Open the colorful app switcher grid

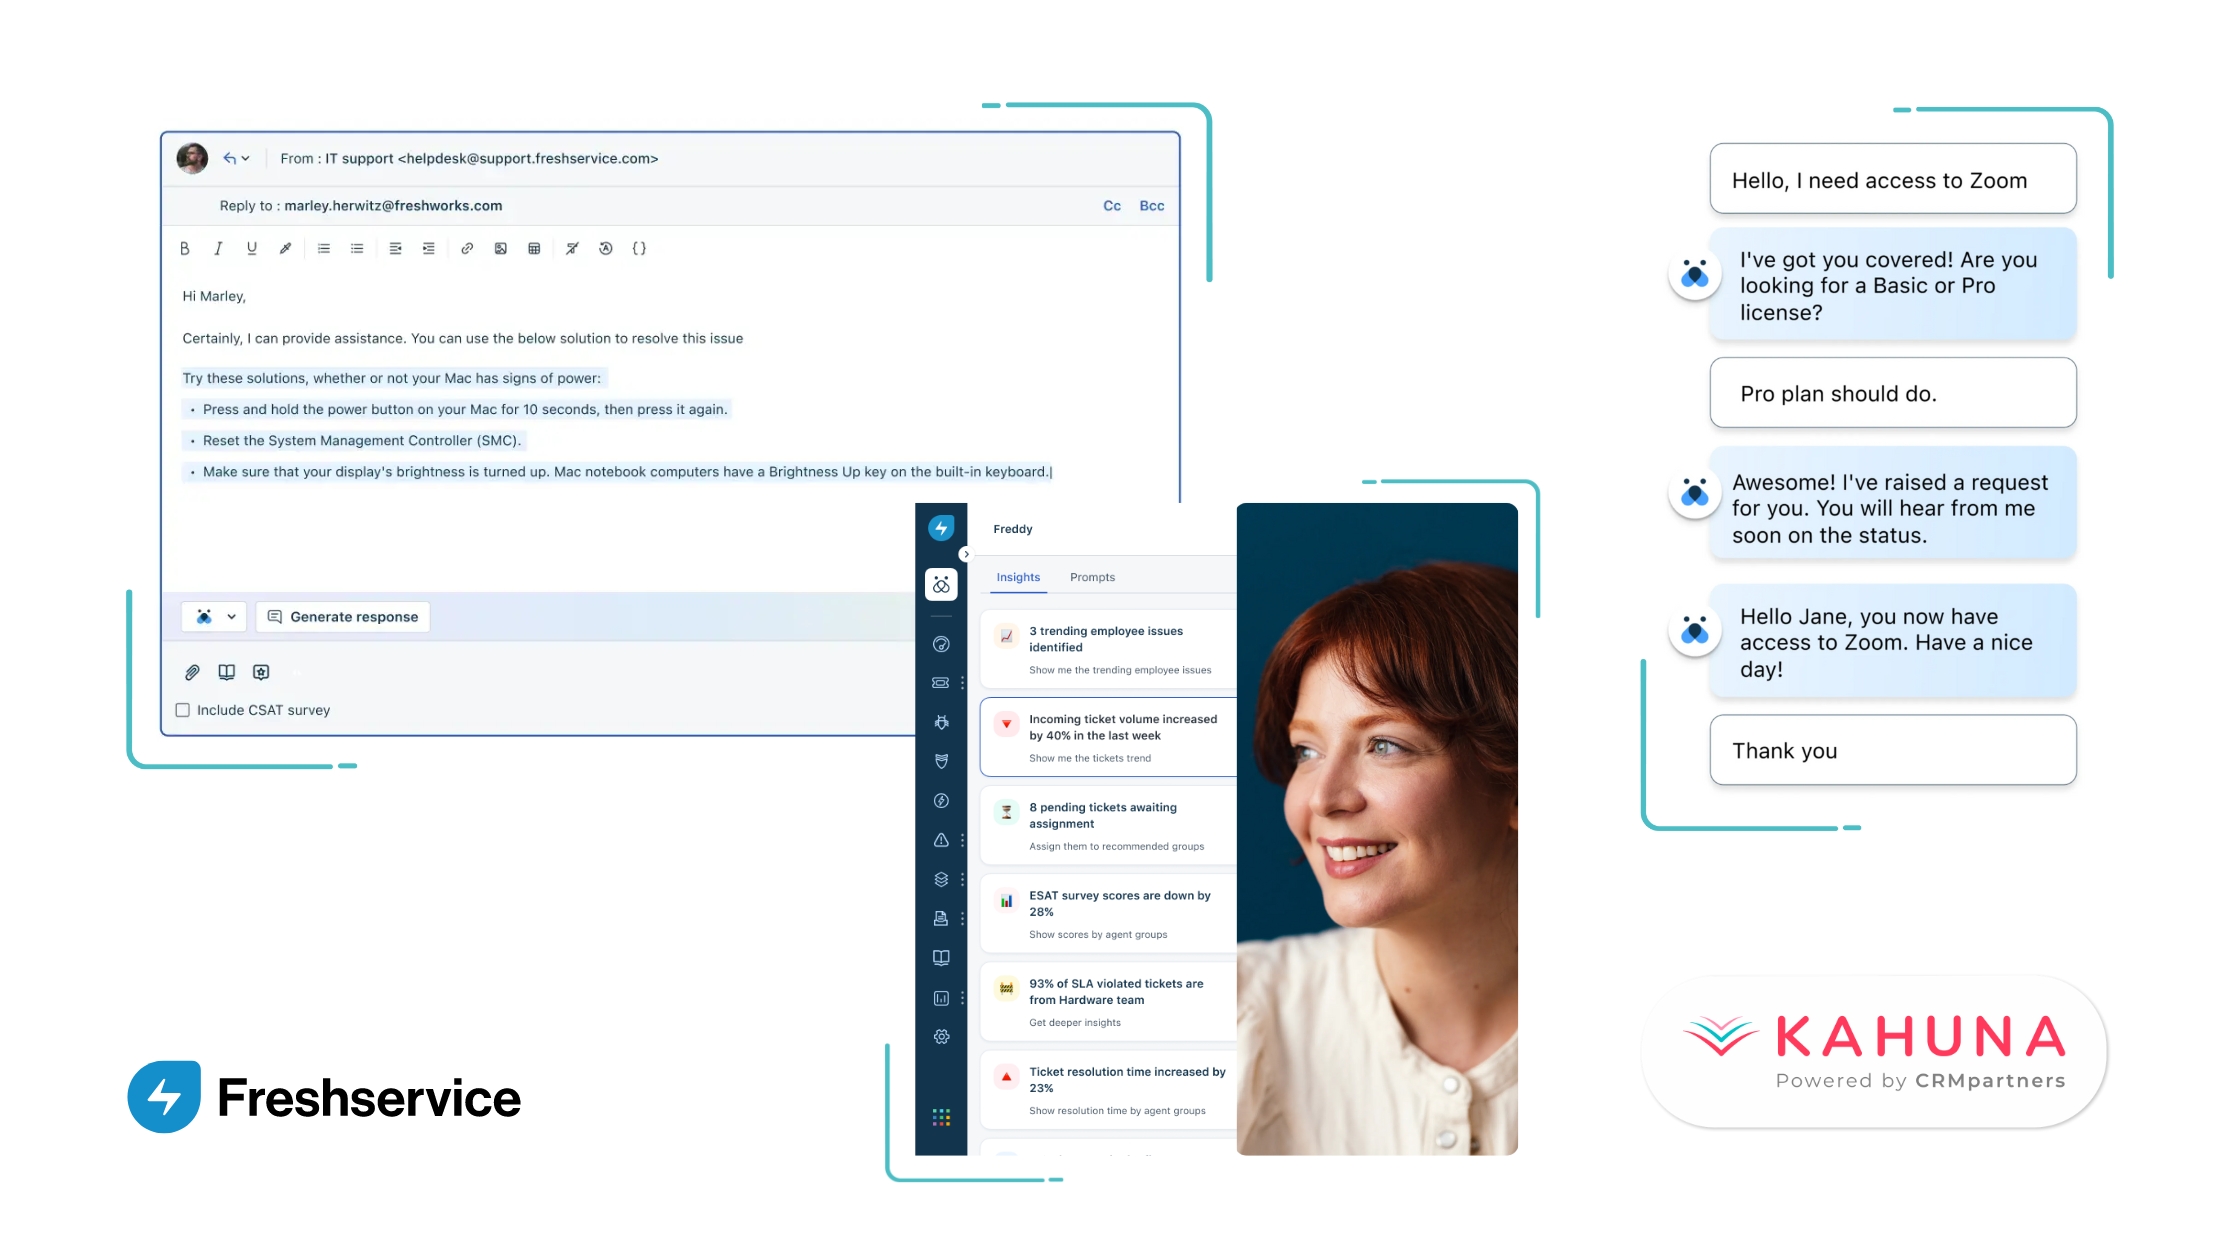(941, 1118)
